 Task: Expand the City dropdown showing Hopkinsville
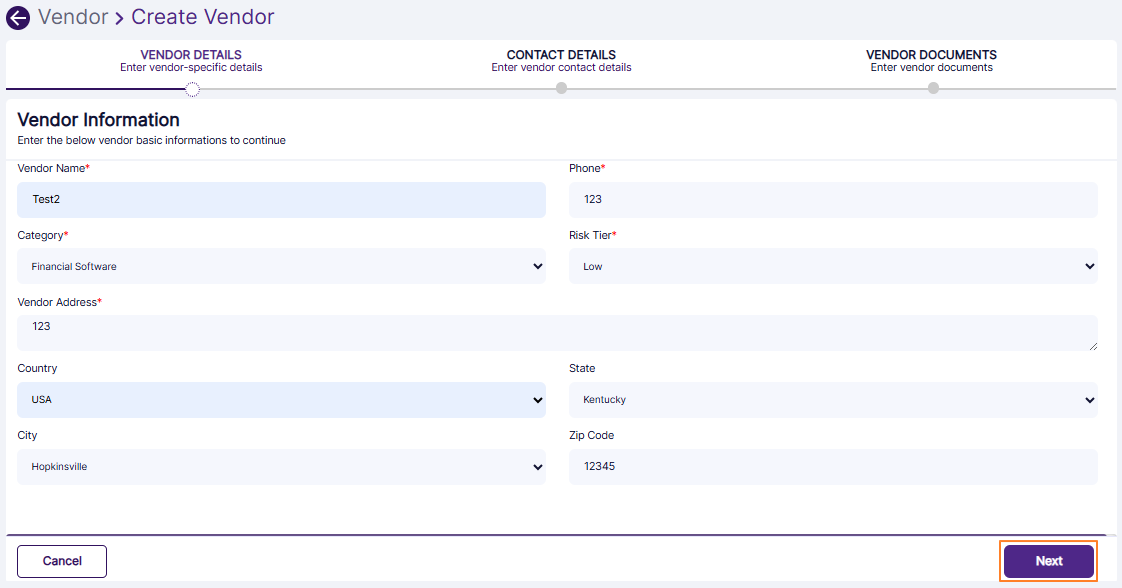tap(281, 467)
